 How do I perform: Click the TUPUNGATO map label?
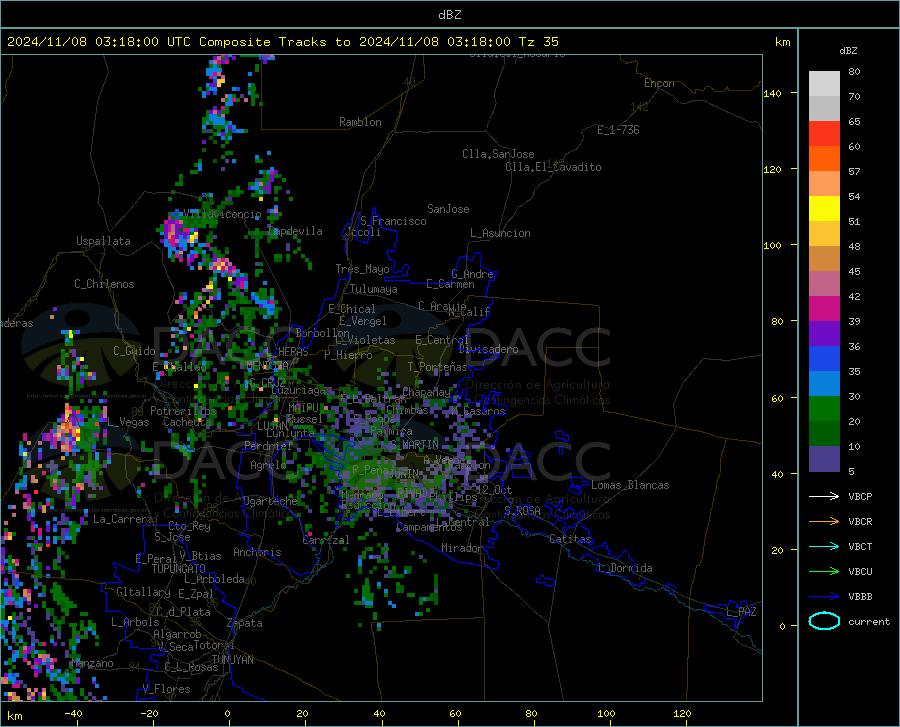coord(179,569)
